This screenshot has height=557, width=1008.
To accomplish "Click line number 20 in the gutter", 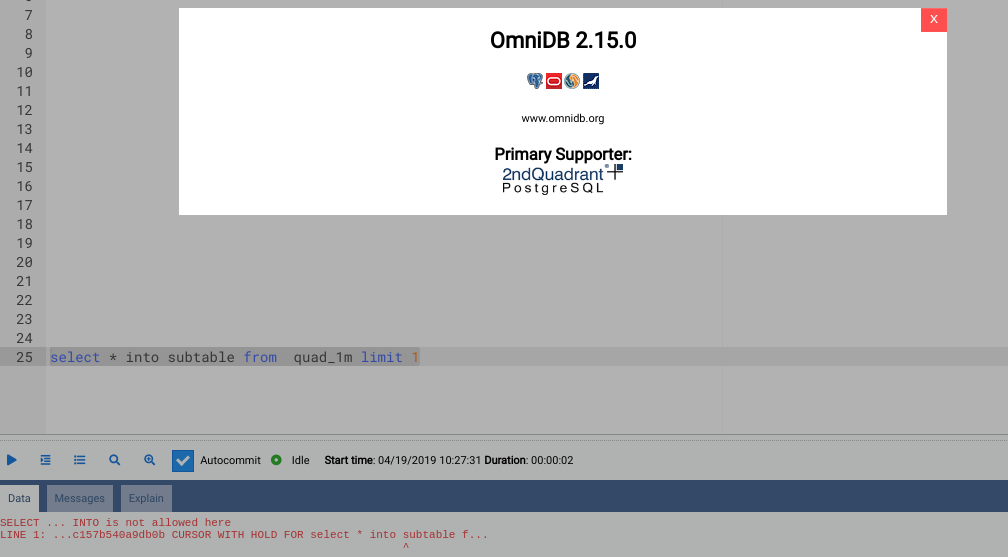I will (24, 262).
